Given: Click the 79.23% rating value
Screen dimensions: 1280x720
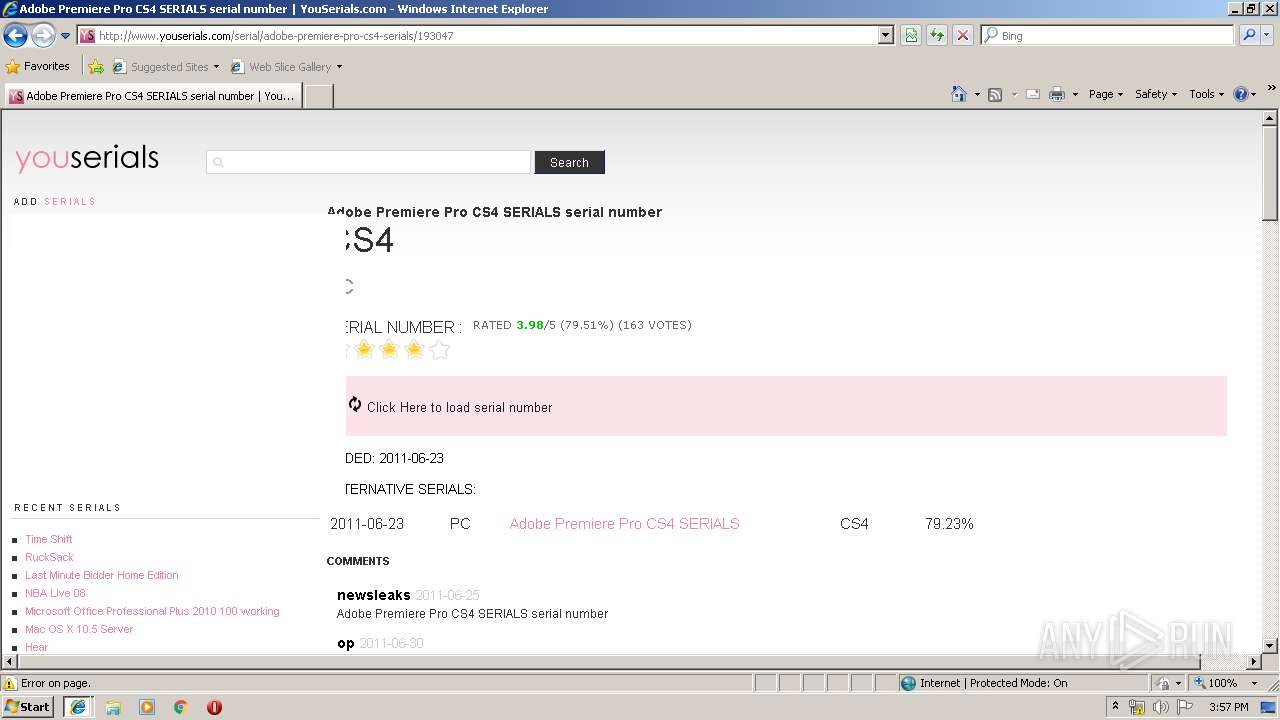Looking at the screenshot, I should [949, 524].
